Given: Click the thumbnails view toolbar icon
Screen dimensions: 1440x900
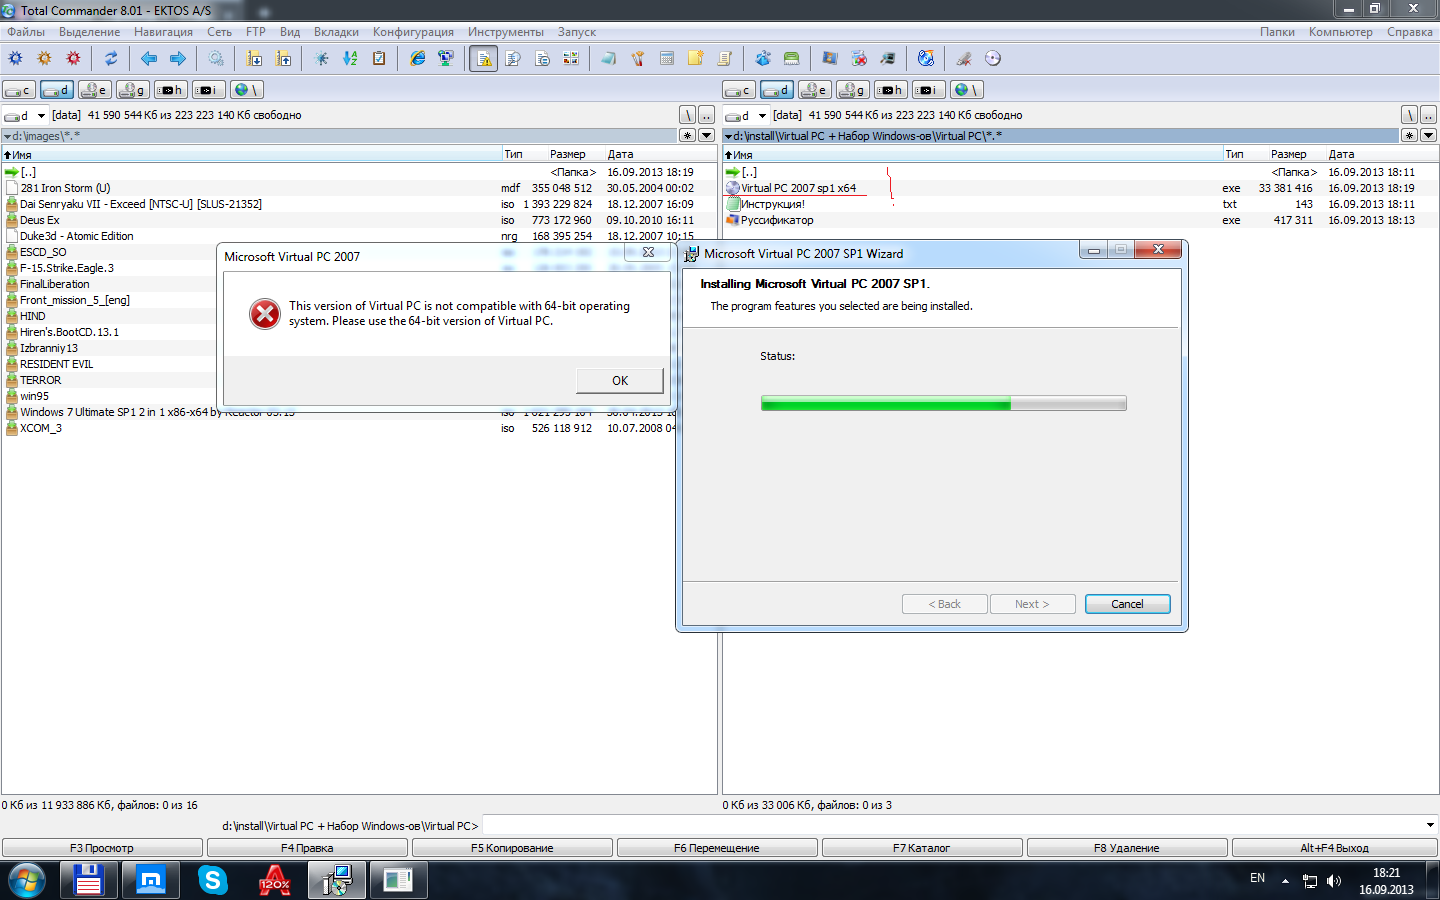Looking at the screenshot, I should click(571, 59).
